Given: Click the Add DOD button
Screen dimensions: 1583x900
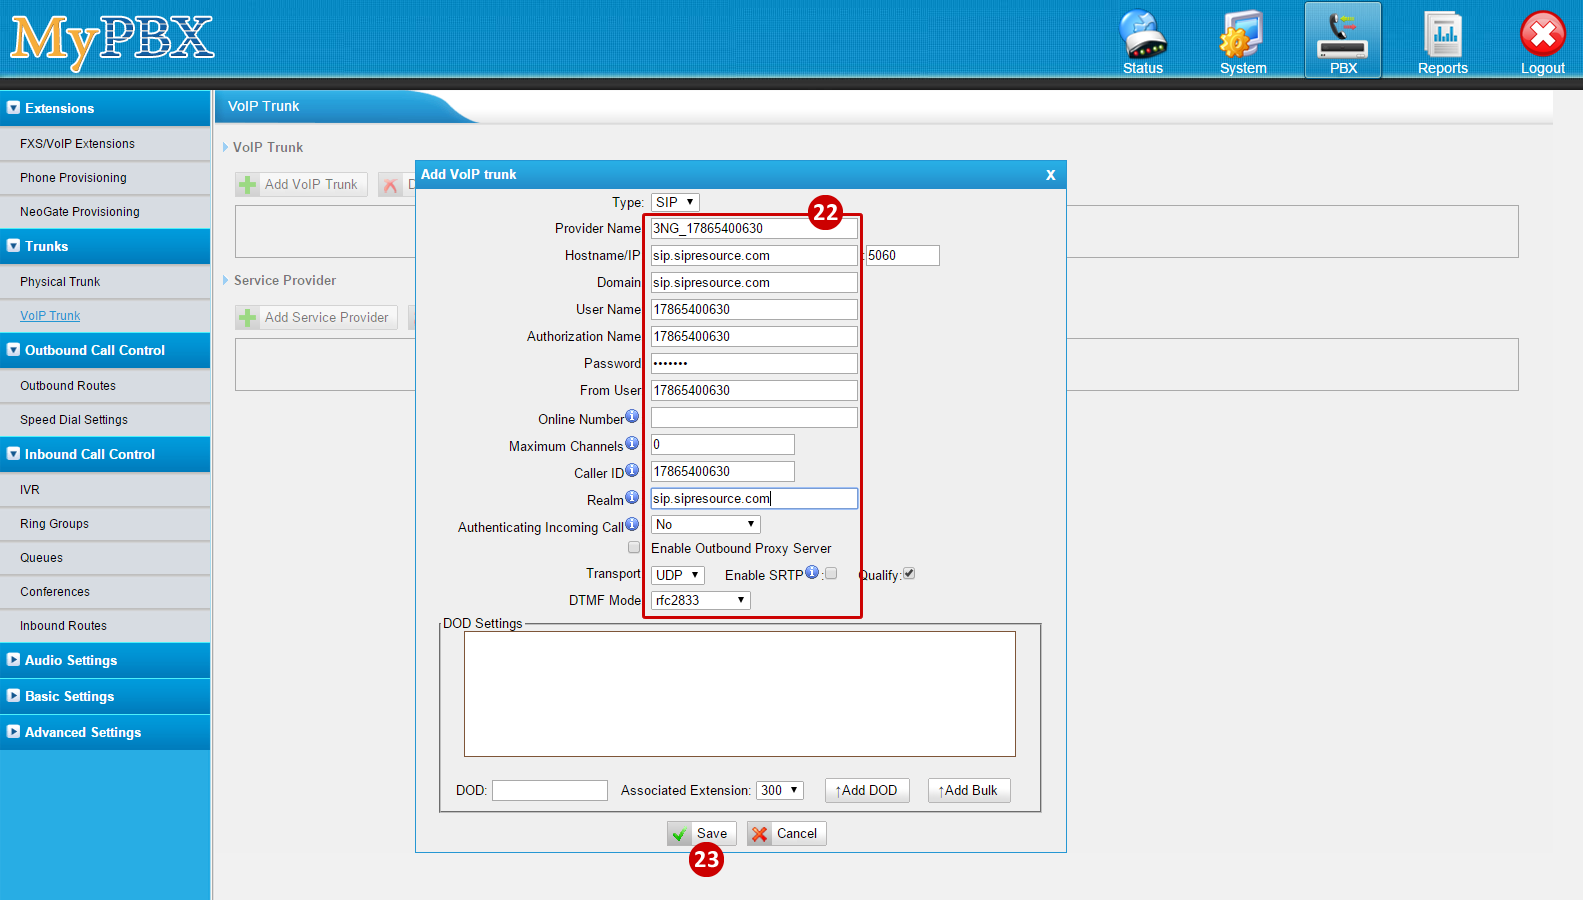Looking at the screenshot, I should [867, 790].
